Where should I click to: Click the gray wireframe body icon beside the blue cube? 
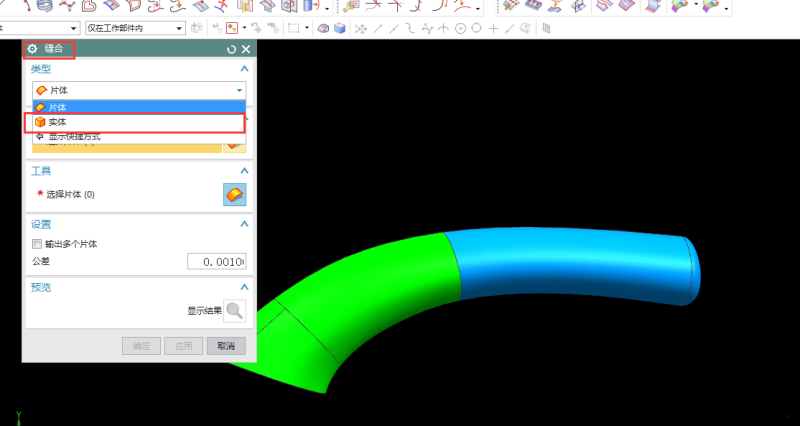click(323, 28)
